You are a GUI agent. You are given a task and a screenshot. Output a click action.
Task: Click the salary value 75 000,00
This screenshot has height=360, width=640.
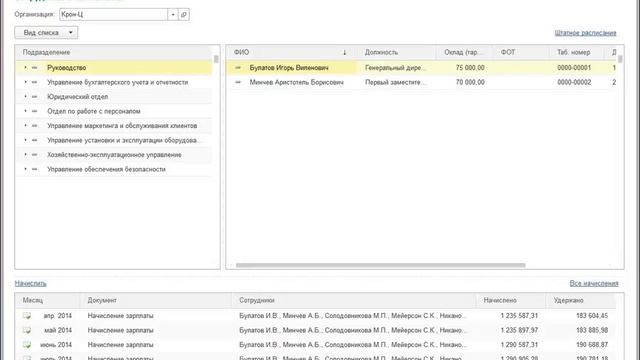[470, 68]
